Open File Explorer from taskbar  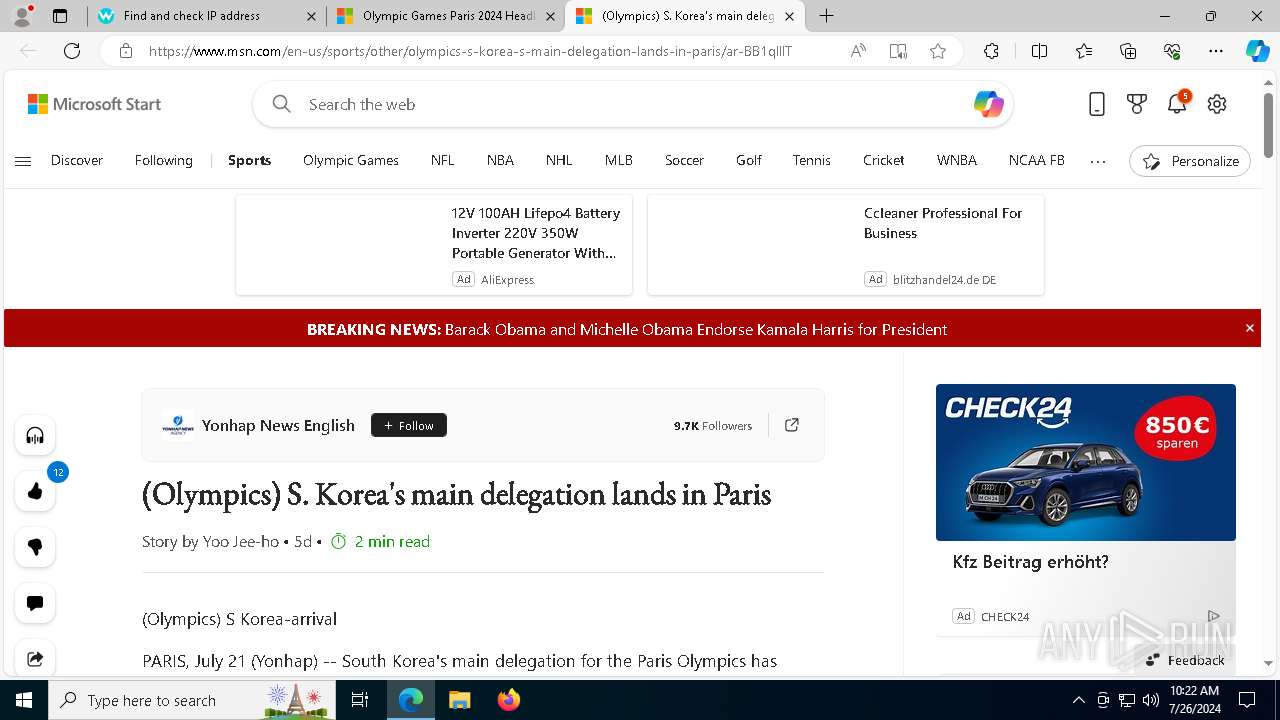(459, 700)
